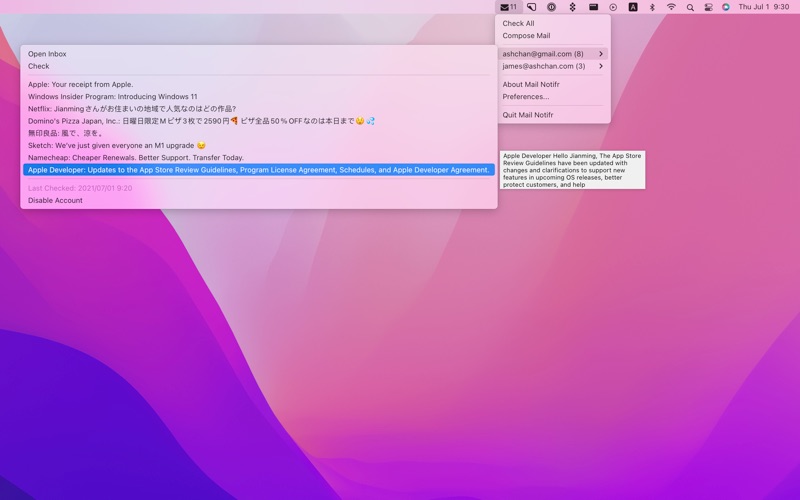
Task: Click the Mail Notifr envelope menu bar icon
Action: click(508, 7)
